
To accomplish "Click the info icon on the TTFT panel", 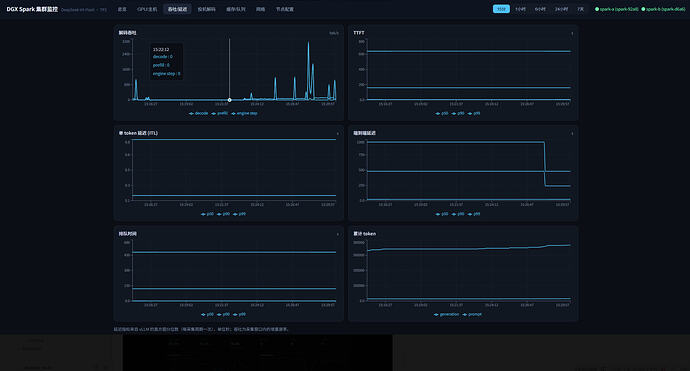I will click(x=572, y=33).
